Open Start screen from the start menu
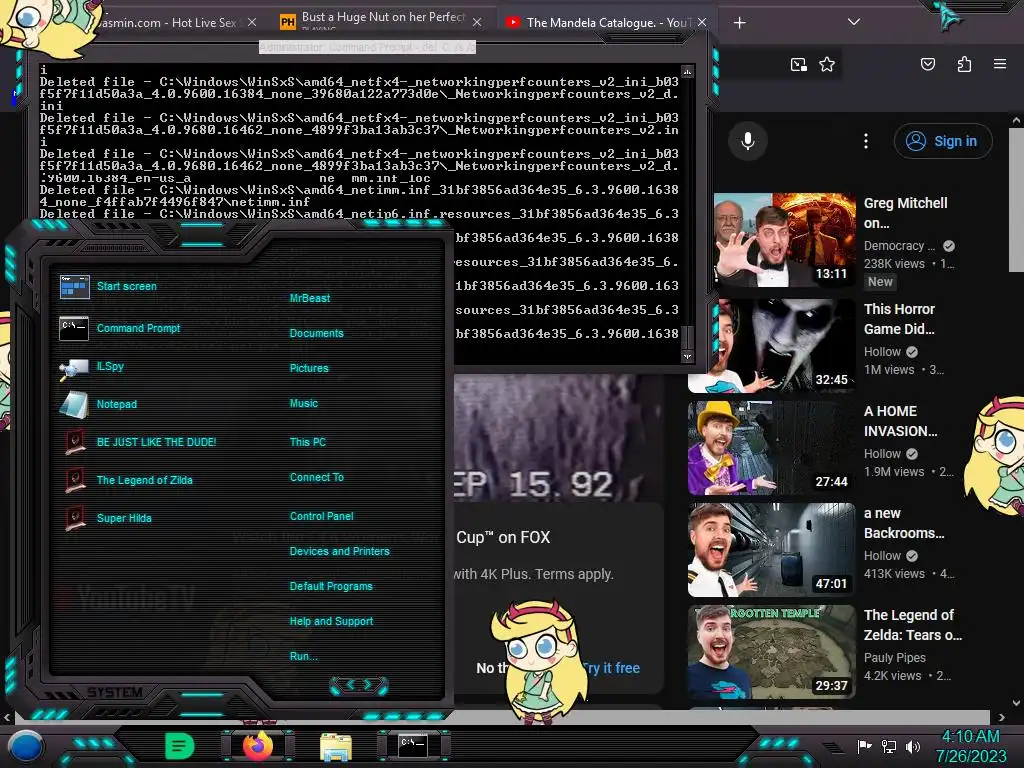The width and height of the screenshot is (1024, 768). coord(108,286)
